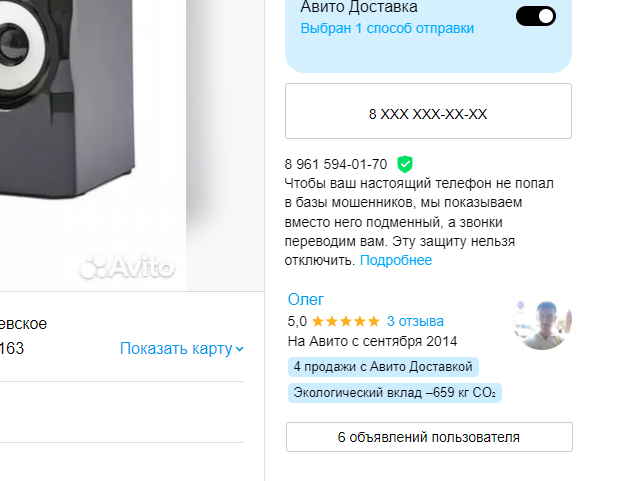640x481 pixels.
Task: Toggle the Авито Доставка switch
Action: point(536,16)
